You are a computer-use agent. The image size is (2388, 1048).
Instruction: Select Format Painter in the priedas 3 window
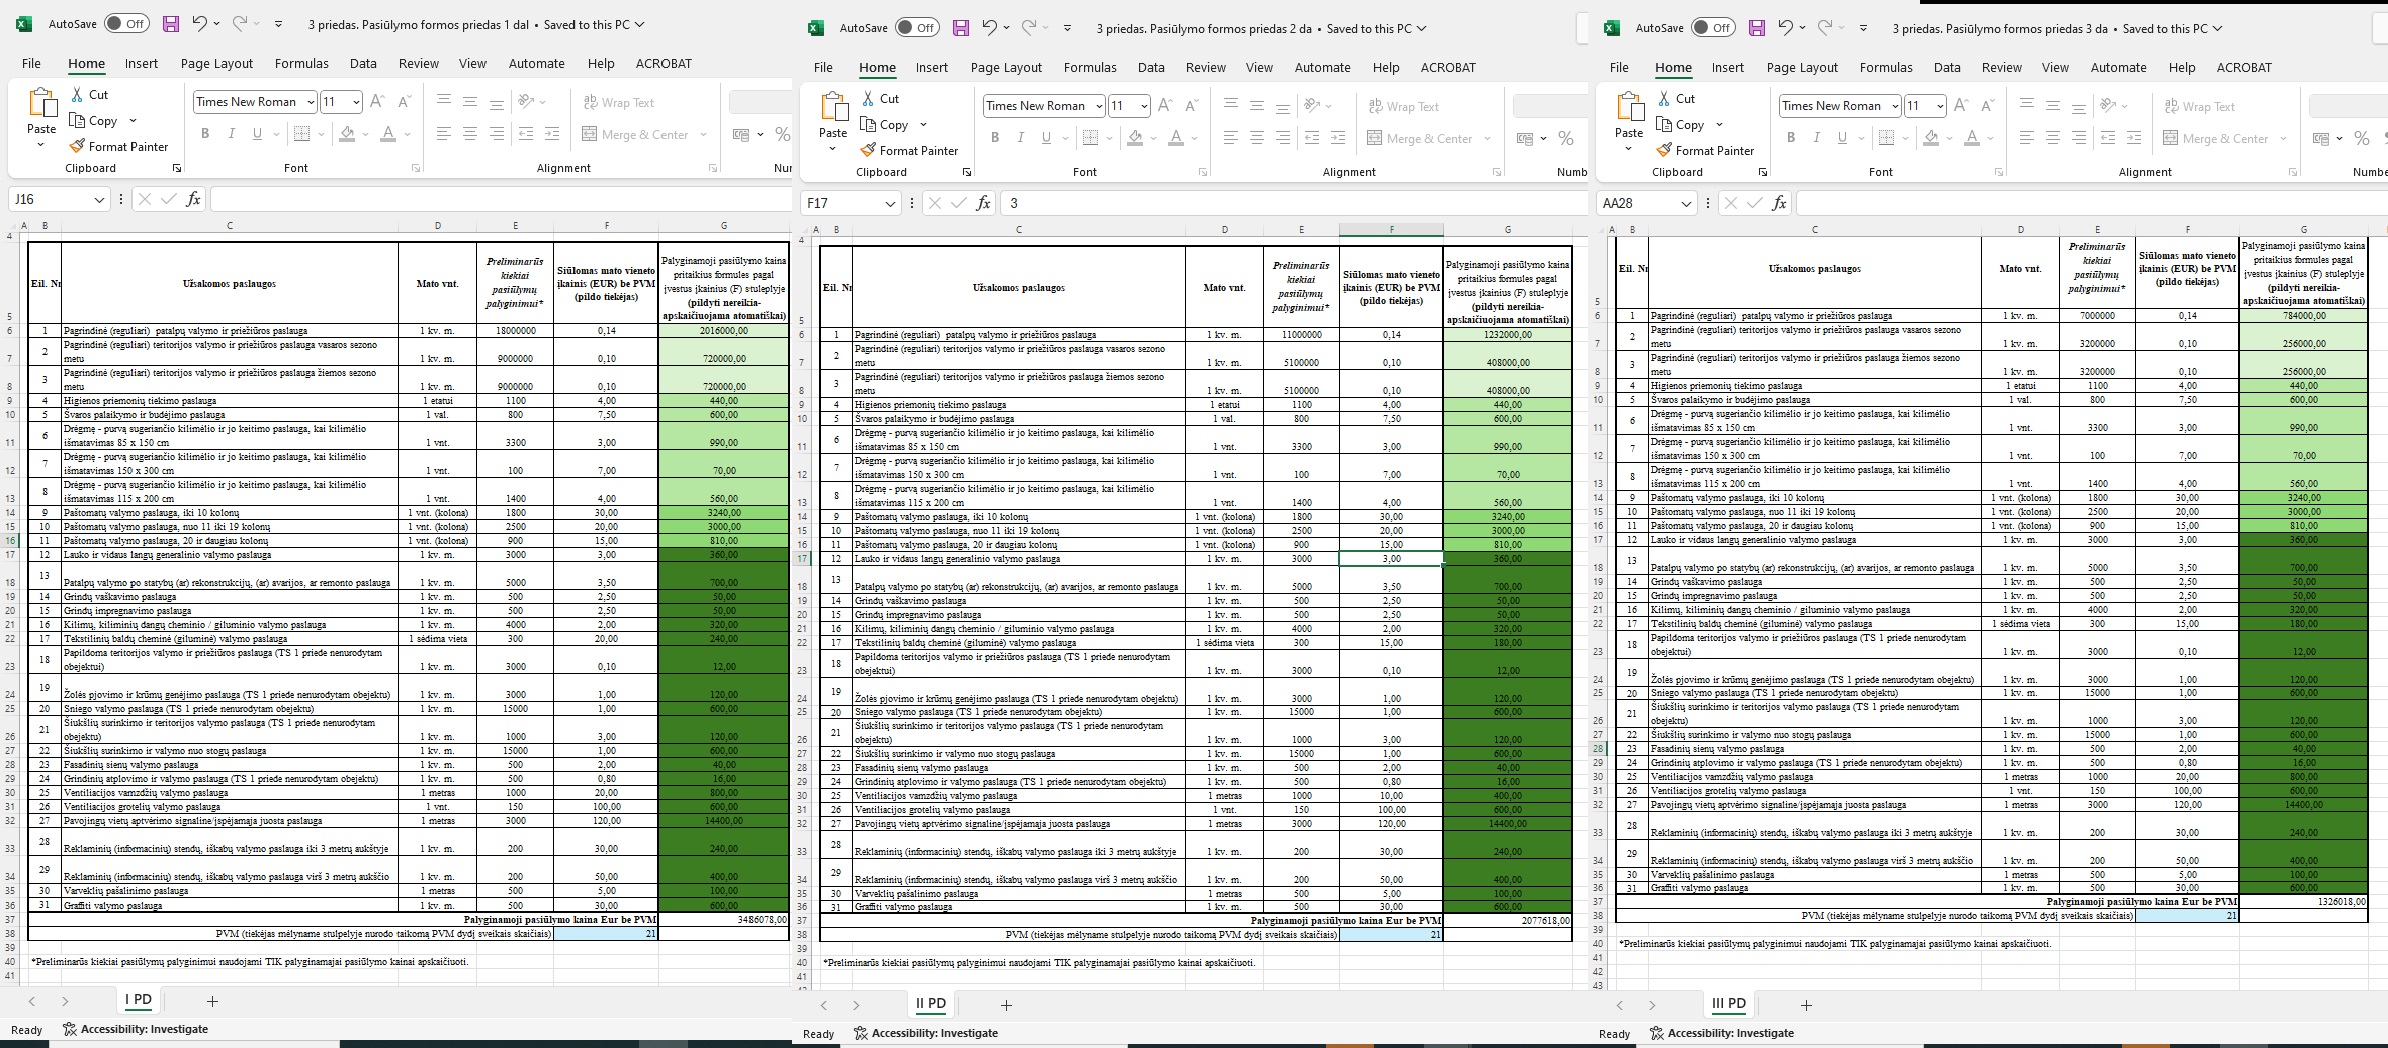[x=1705, y=150]
